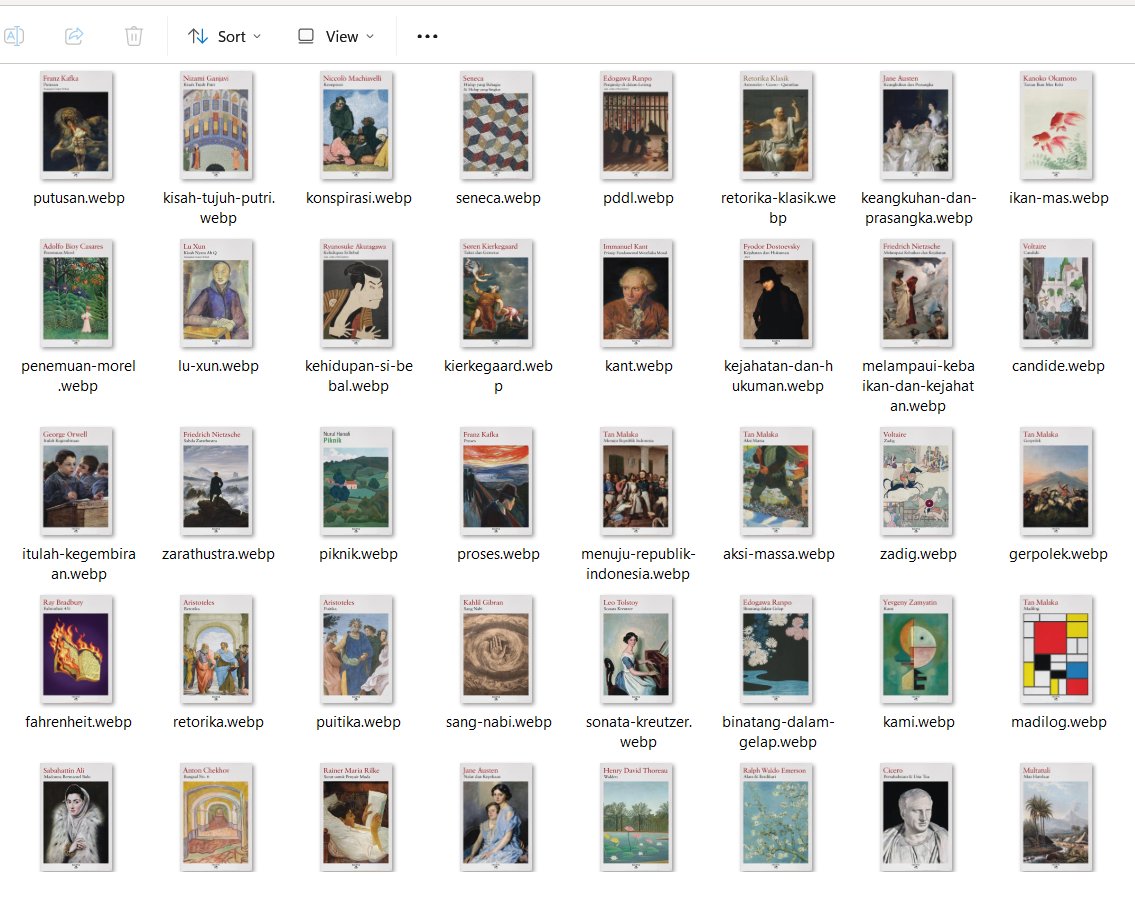Click the Rename icon in the toolbar
Screen dimensions: 1135x903
(14, 35)
